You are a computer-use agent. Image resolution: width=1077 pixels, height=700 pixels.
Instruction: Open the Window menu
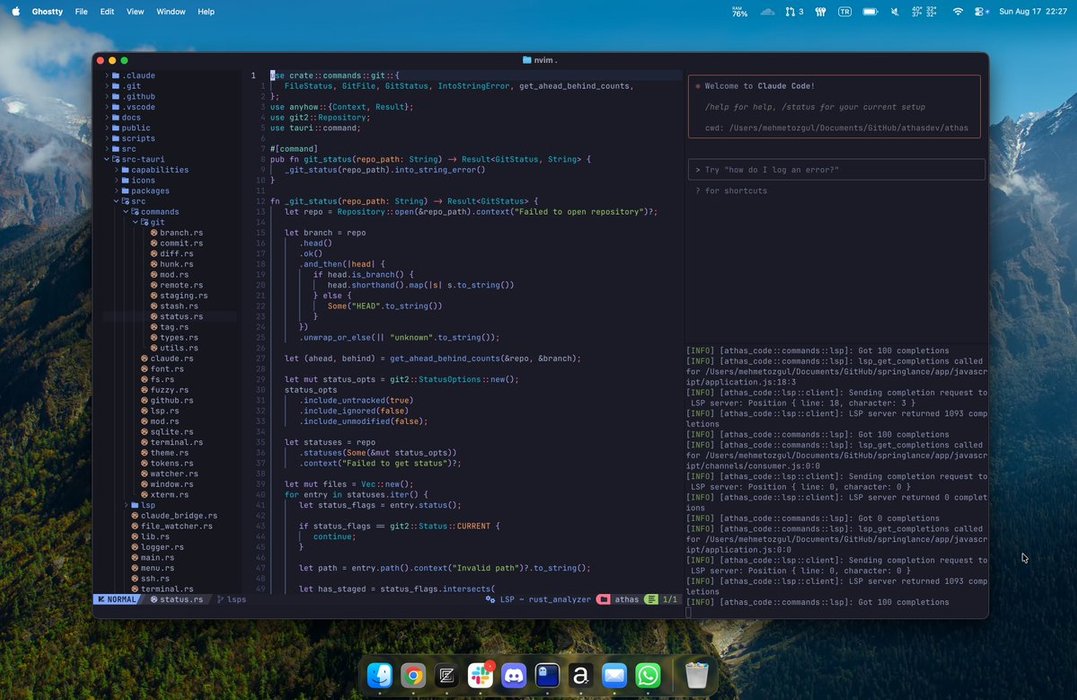[x=171, y=12]
